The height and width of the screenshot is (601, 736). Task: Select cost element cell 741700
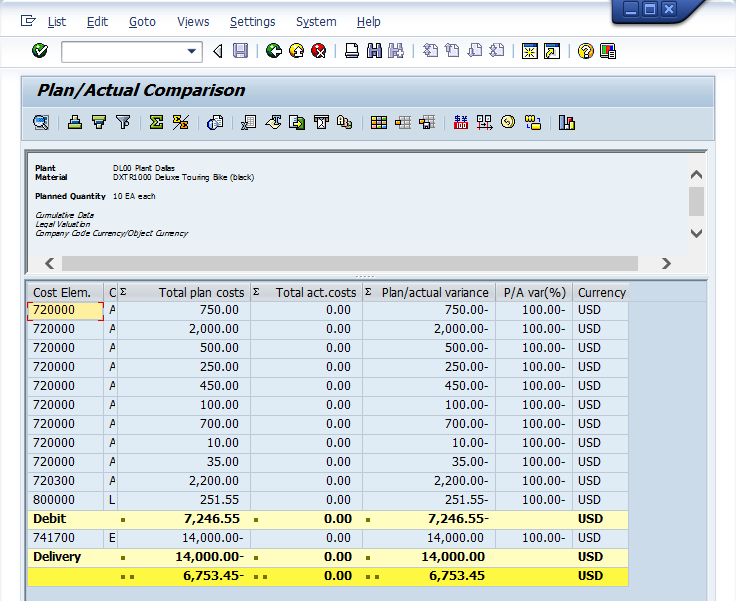click(x=65, y=538)
